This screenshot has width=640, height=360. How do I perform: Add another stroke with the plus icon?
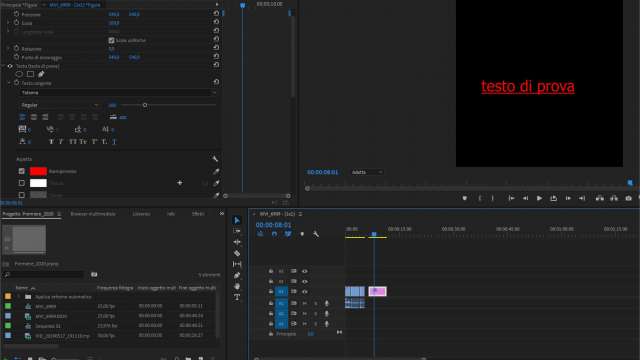pos(180,183)
